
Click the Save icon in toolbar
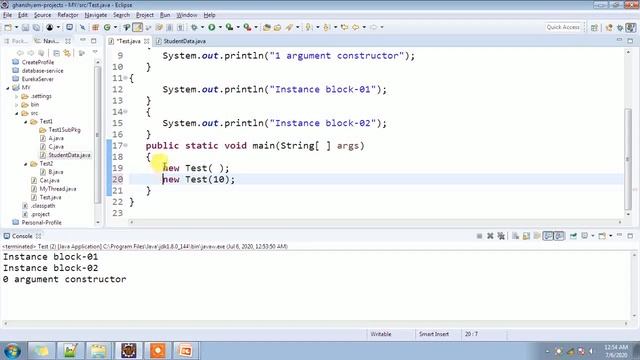coord(25,27)
